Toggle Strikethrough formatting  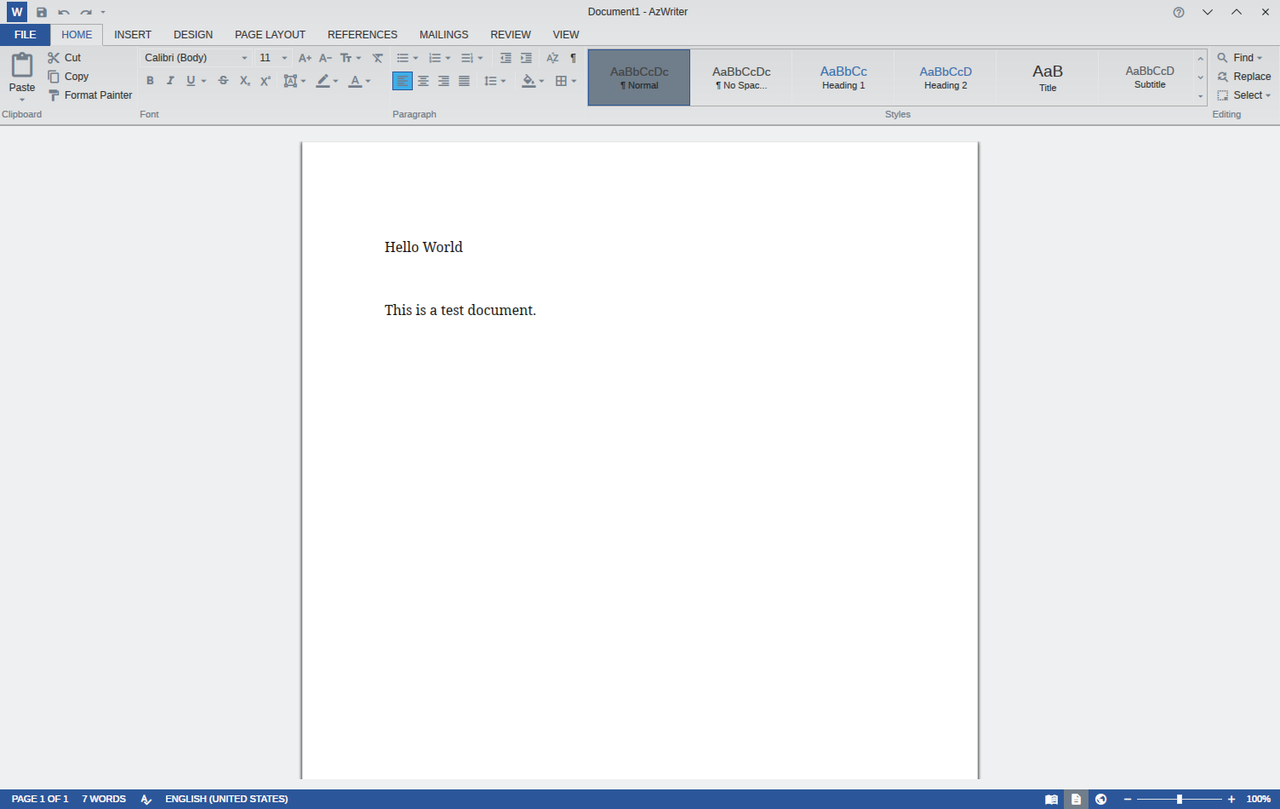[x=223, y=81]
